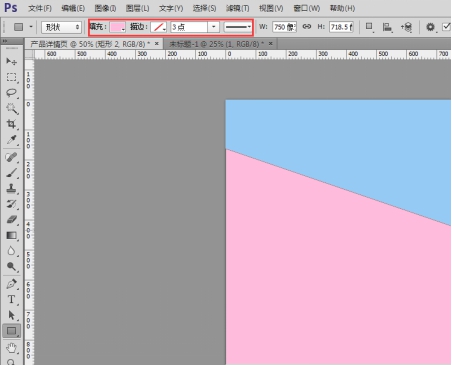Viewport: 452px width, 365px height.
Task: Select the Gradient tool
Action: click(12, 235)
